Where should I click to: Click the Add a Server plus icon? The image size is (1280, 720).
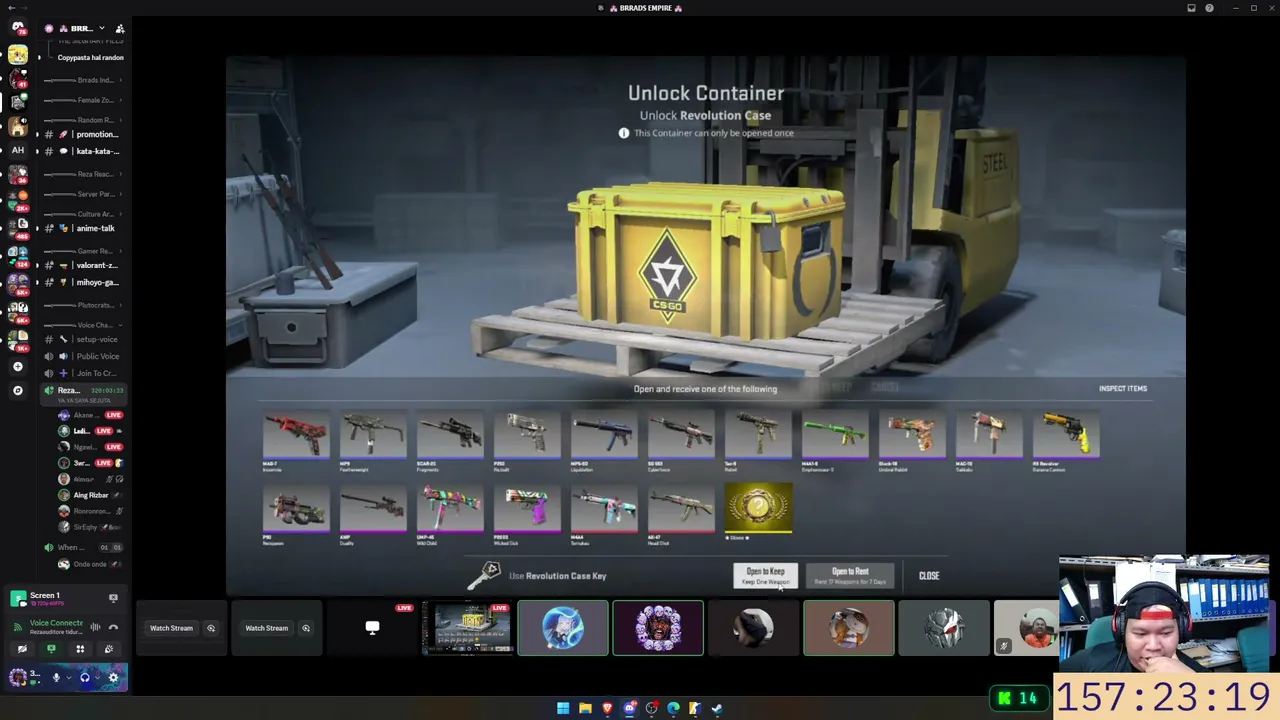click(18, 367)
